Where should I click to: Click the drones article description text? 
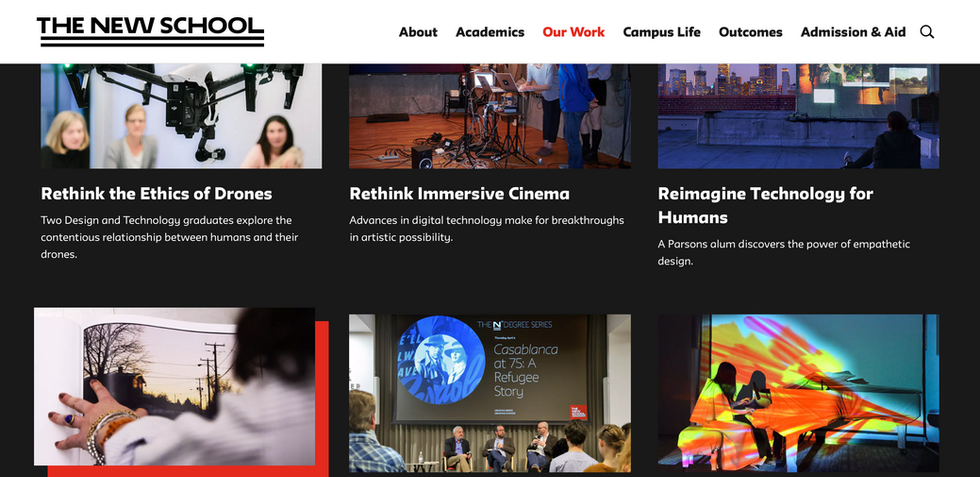click(169, 238)
